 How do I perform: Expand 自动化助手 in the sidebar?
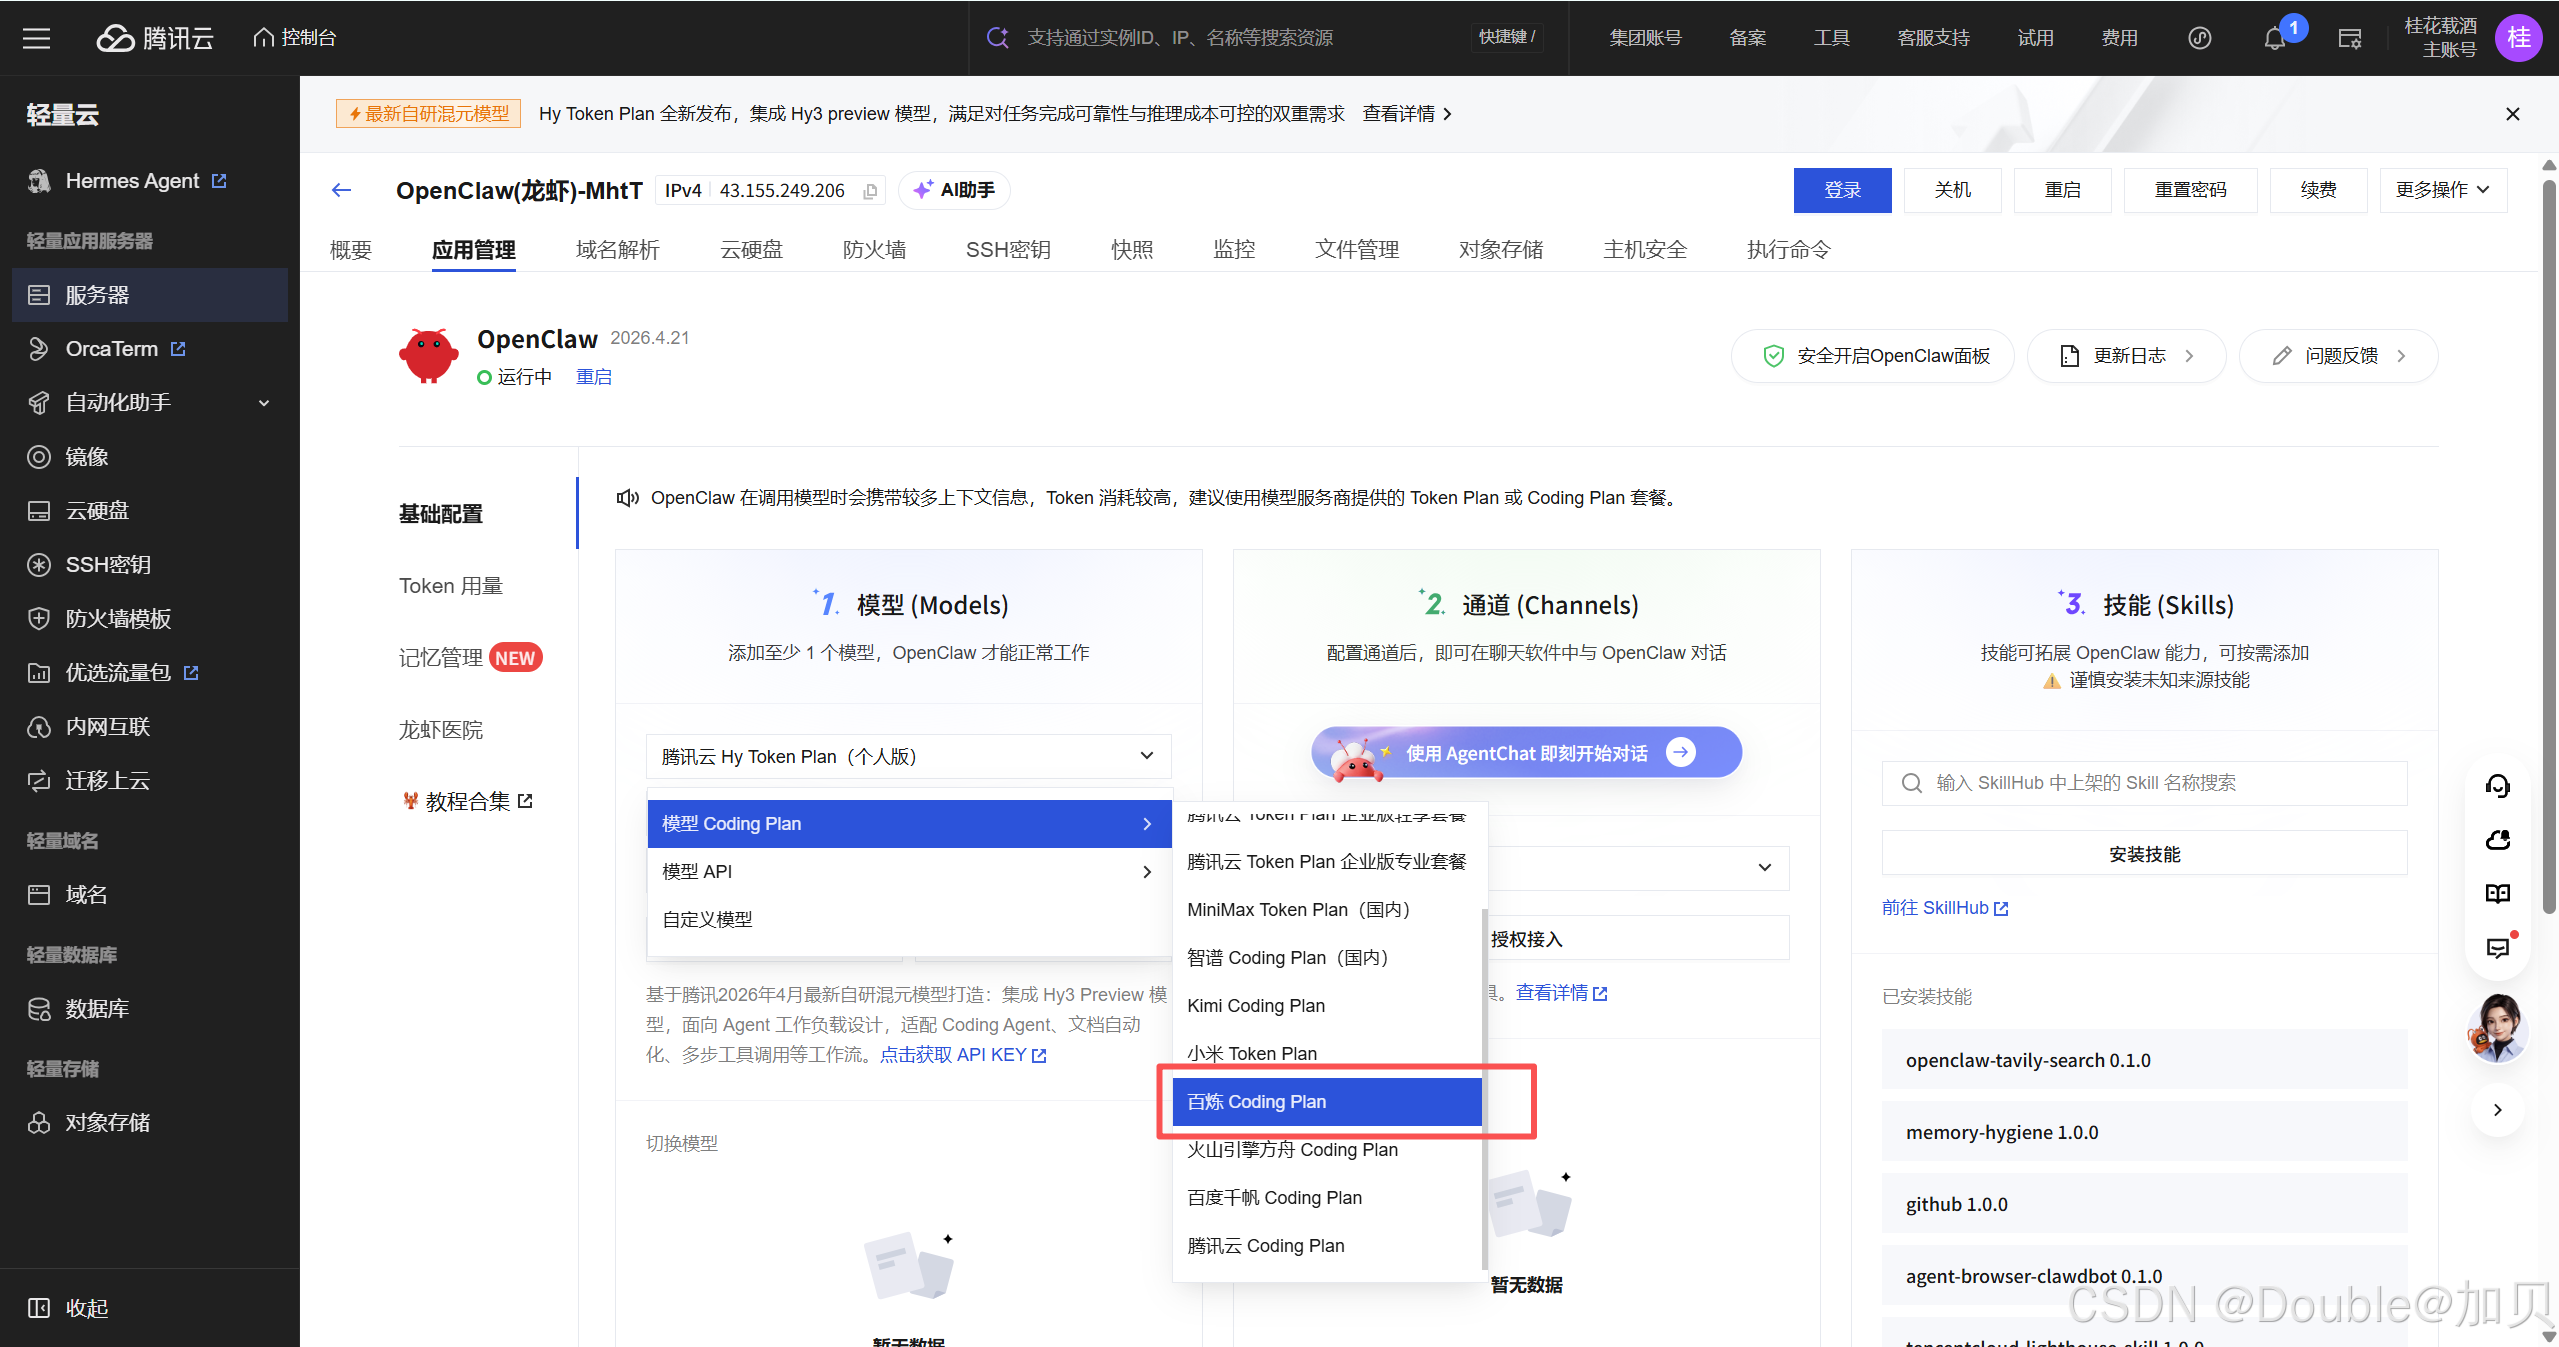click(x=150, y=403)
